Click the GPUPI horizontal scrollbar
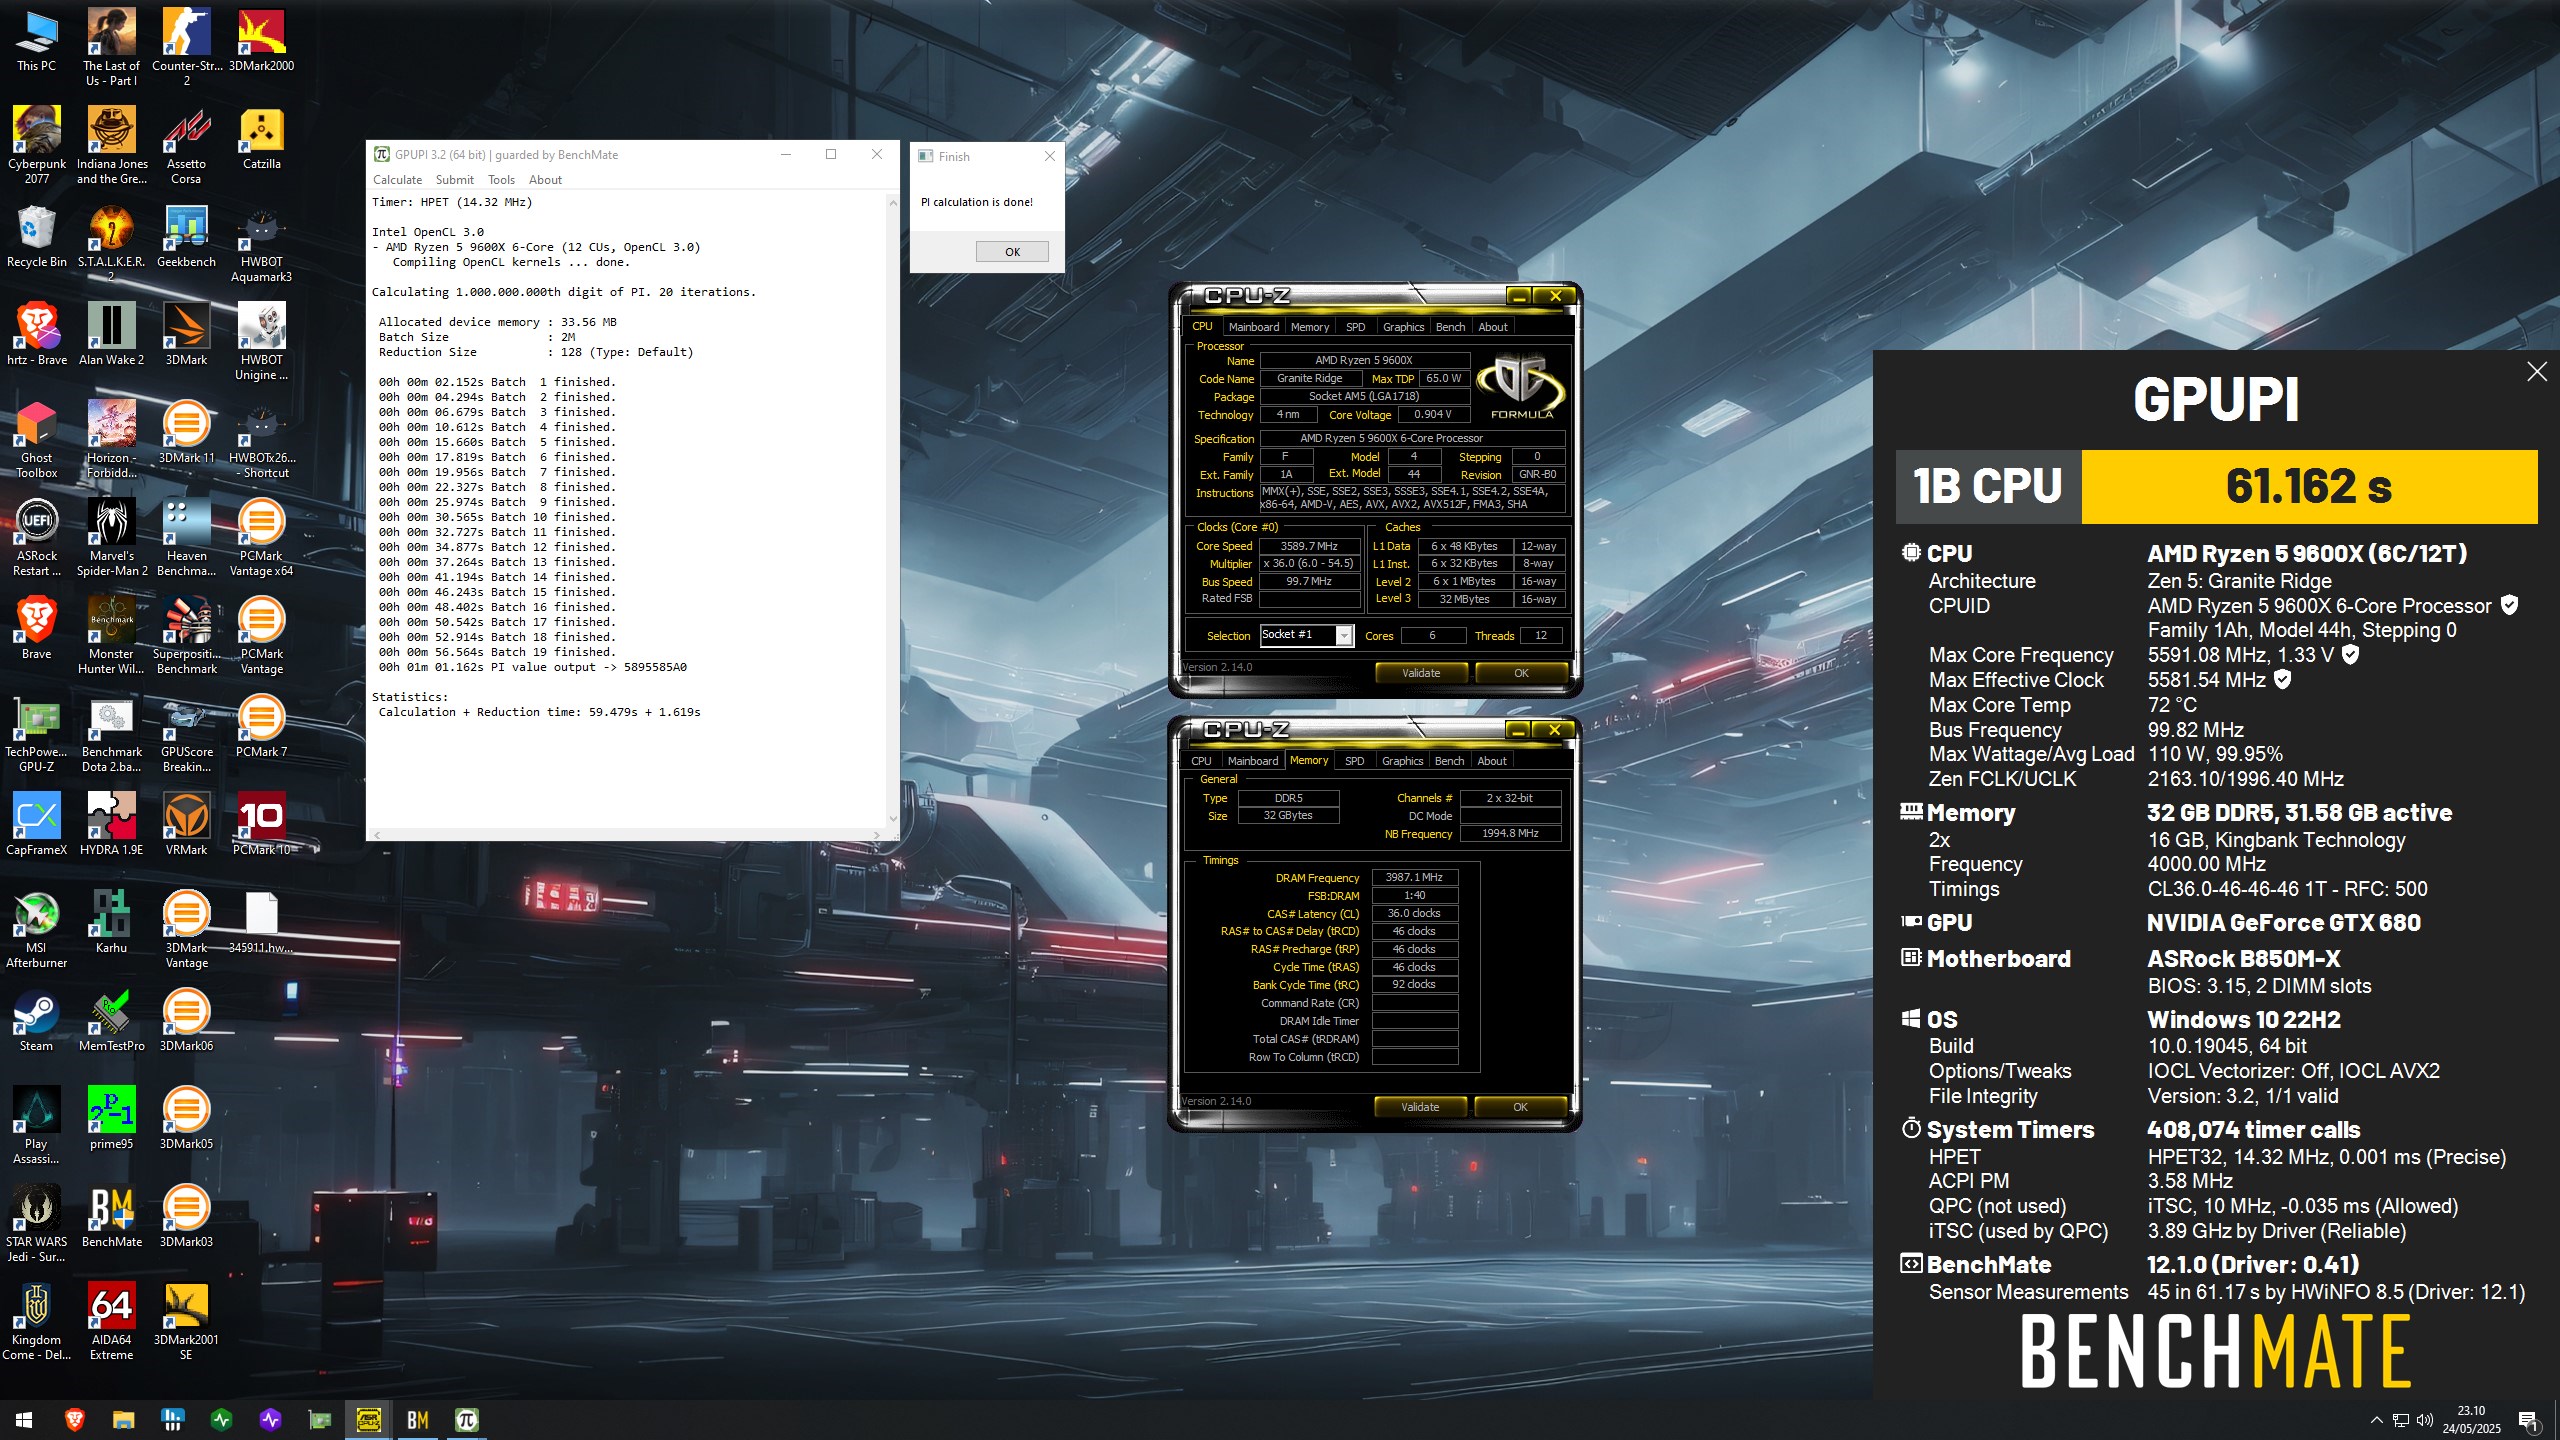 point(626,834)
